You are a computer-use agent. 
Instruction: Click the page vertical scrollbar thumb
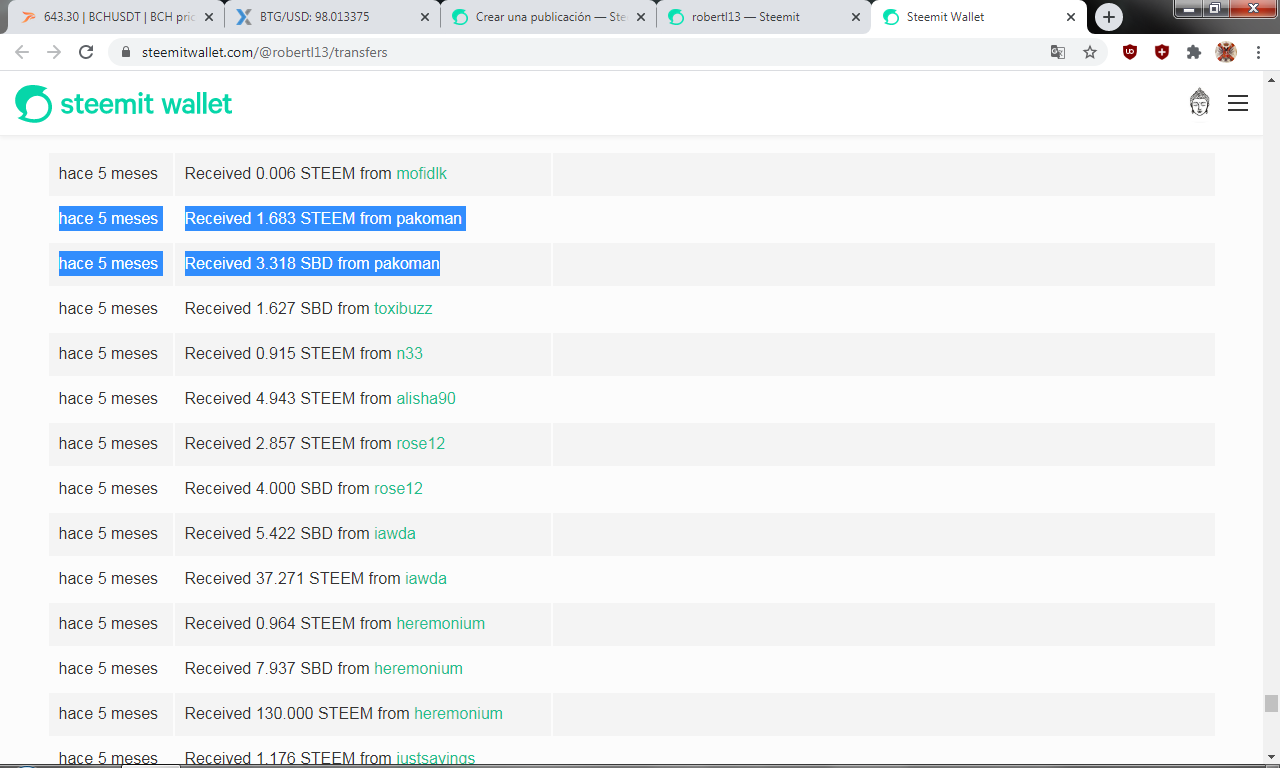pos(1271,703)
